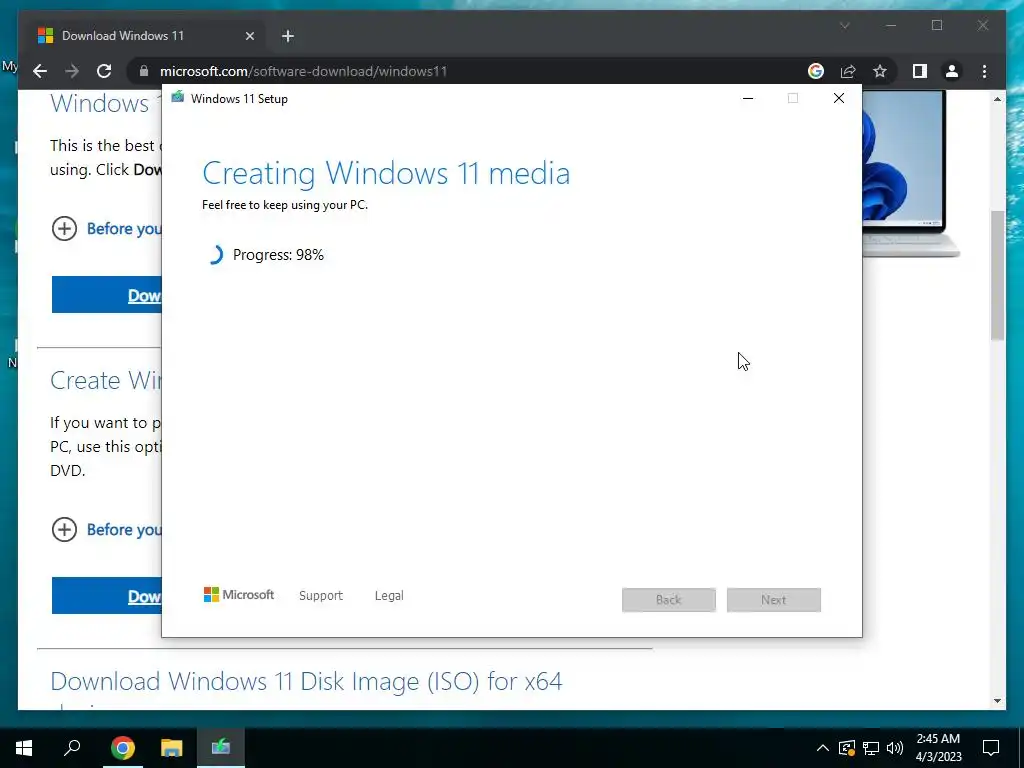Bookmark this tab star icon
This screenshot has height=768, width=1024.
[x=880, y=71]
